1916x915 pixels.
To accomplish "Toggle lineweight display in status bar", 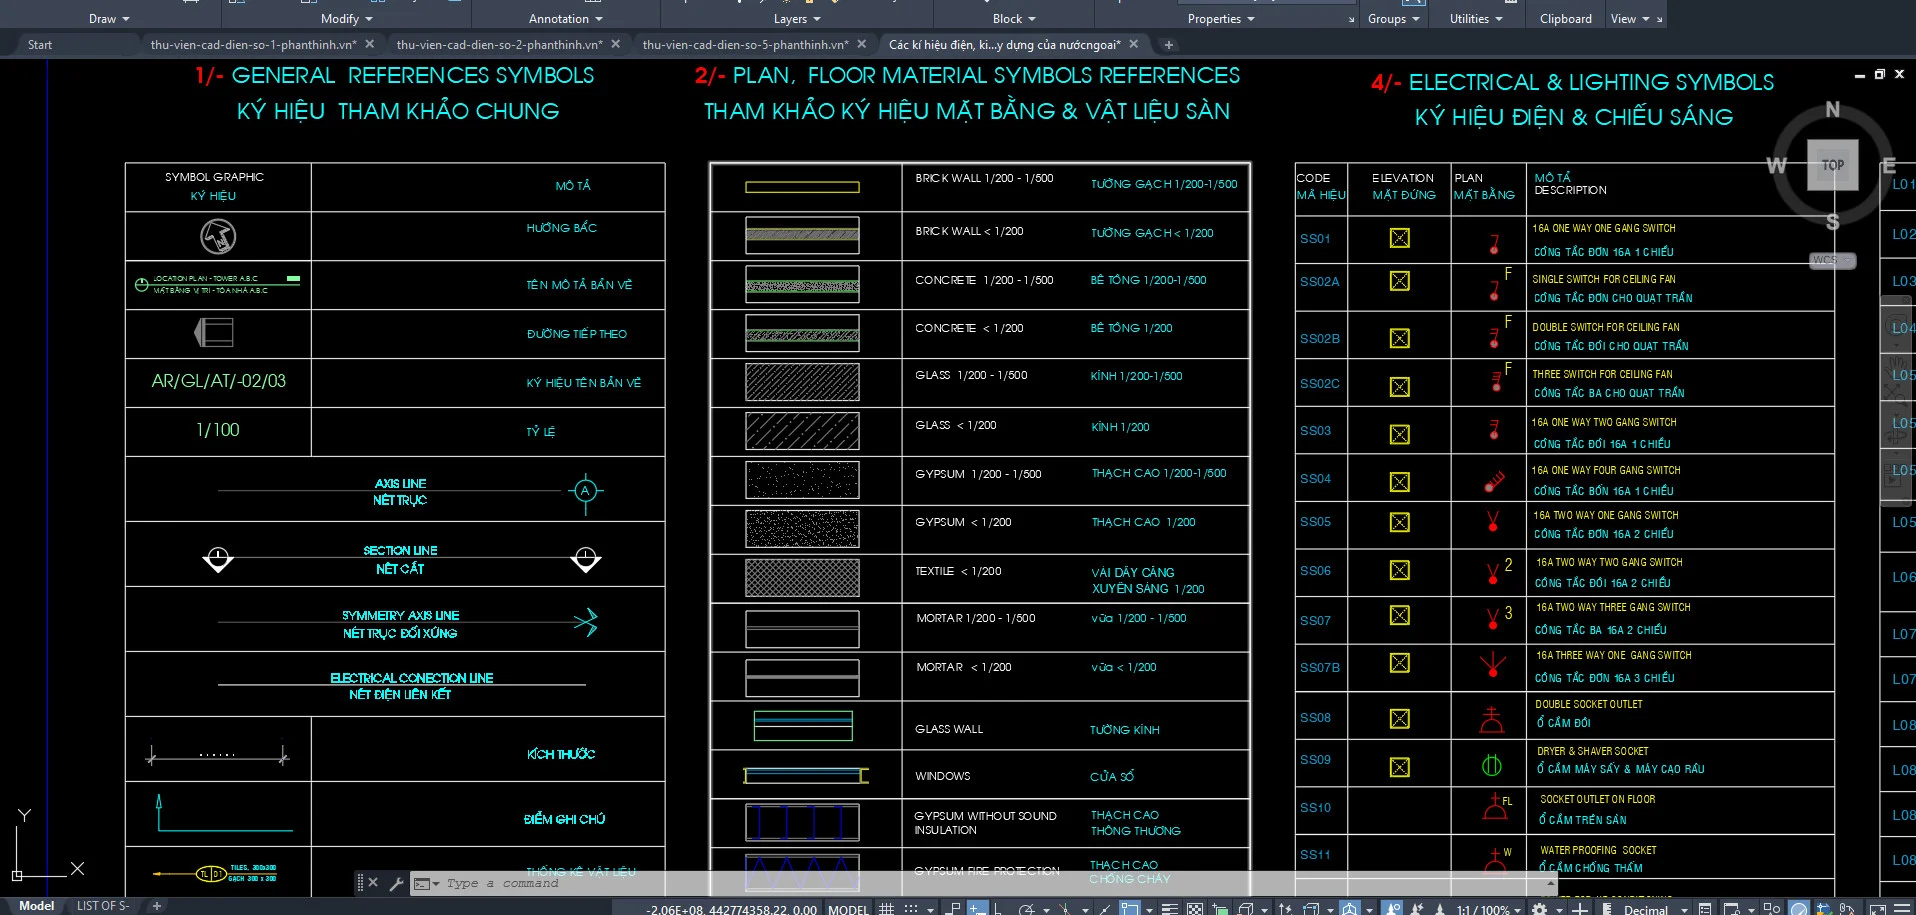I will pyautogui.click(x=1170, y=908).
